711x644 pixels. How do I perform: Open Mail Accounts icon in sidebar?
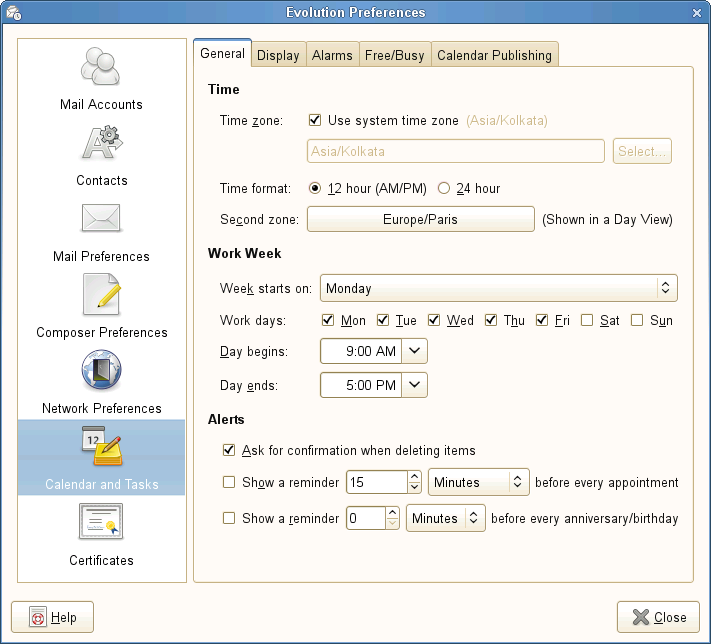(x=101, y=67)
